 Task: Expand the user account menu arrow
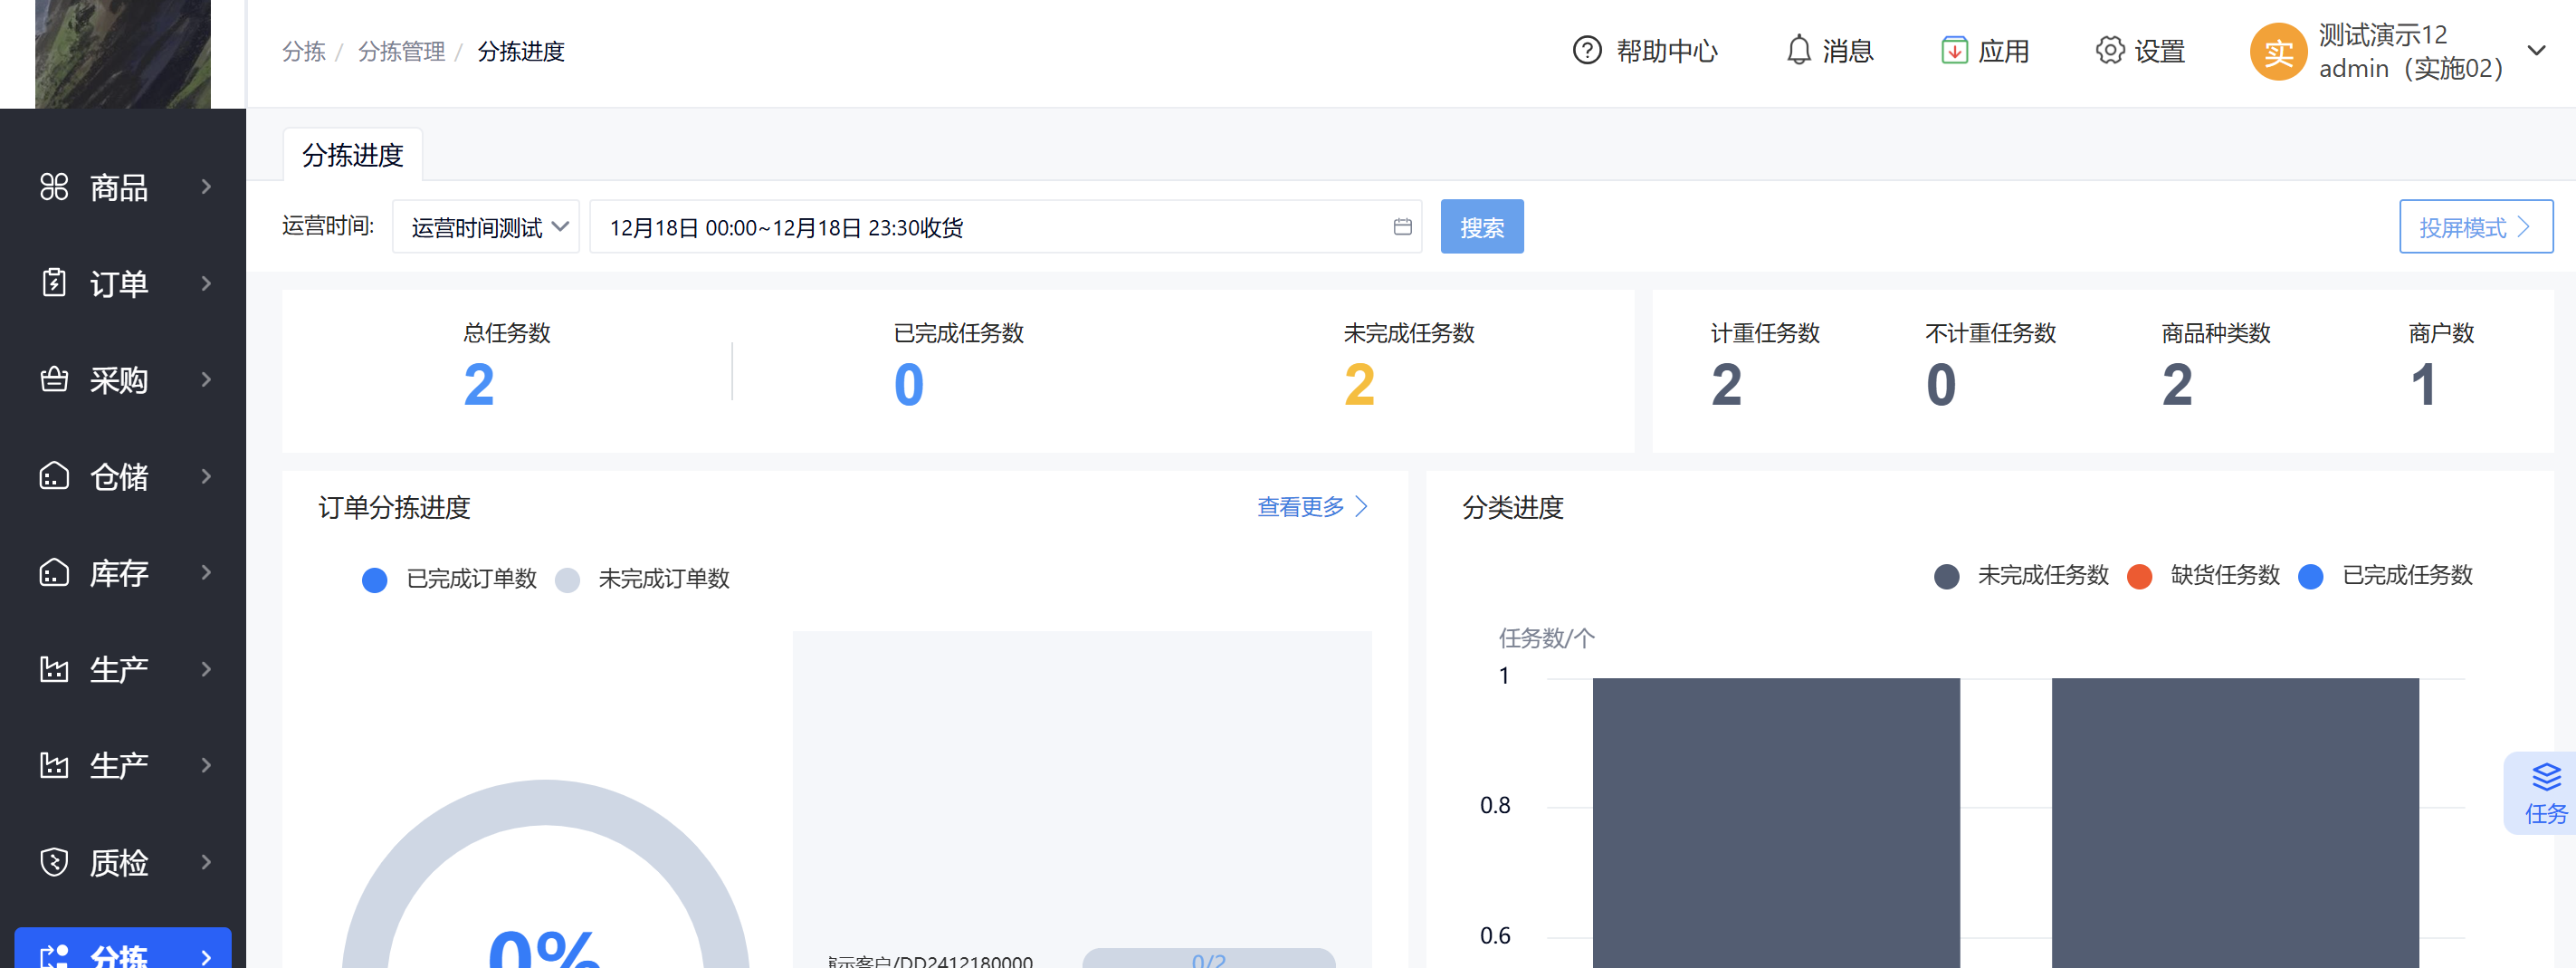(2536, 50)
